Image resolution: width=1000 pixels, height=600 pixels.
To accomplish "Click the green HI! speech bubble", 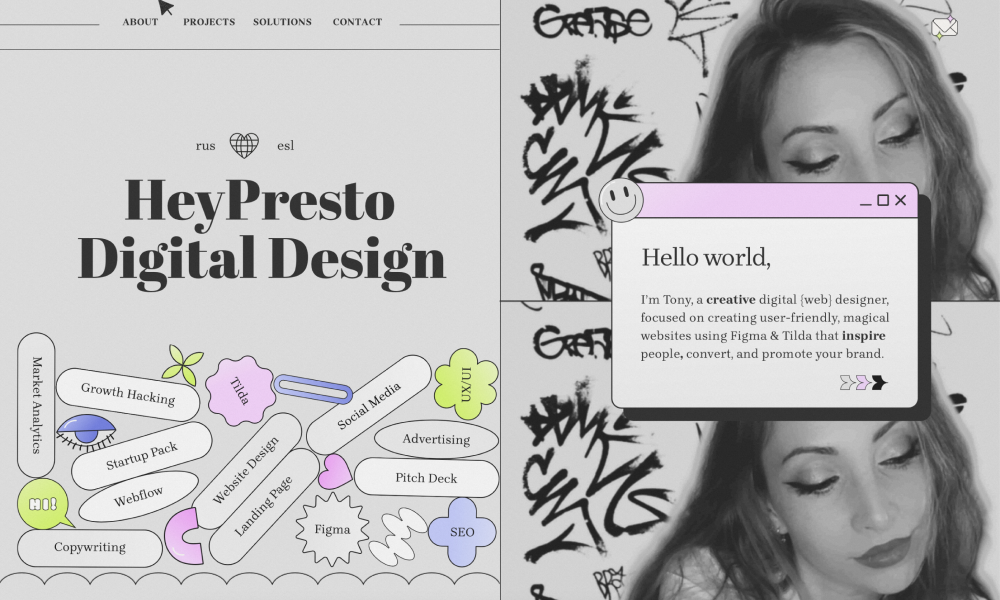I will pyautogui.click(x=44, y=504).
